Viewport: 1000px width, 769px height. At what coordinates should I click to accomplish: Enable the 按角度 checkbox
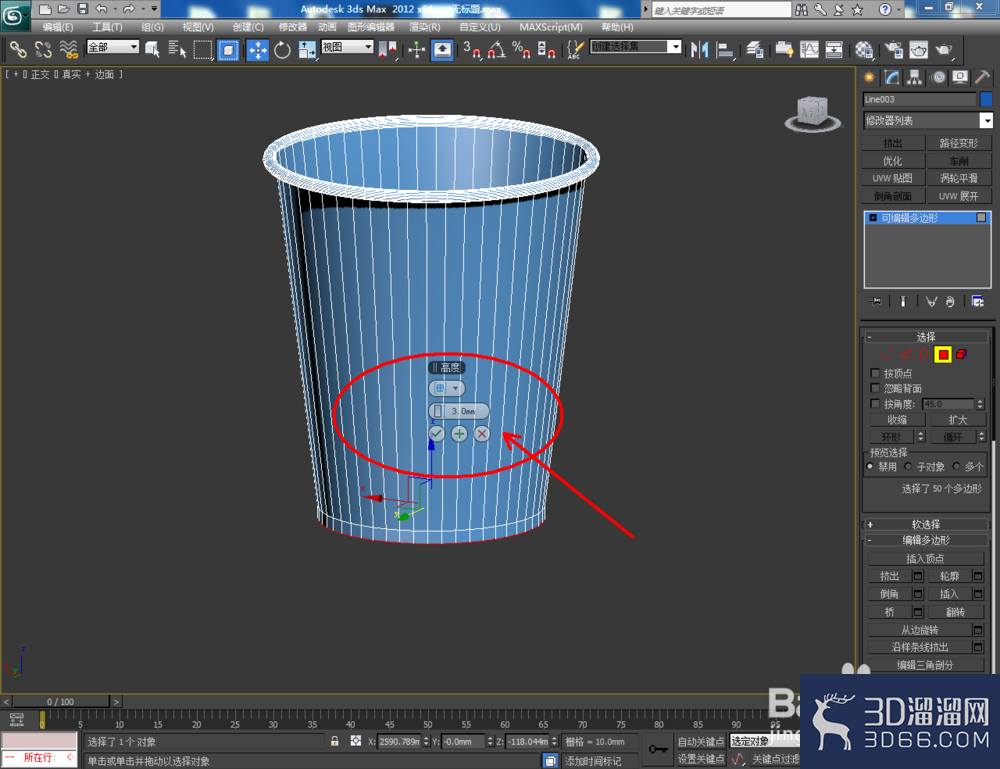(875, 404)
